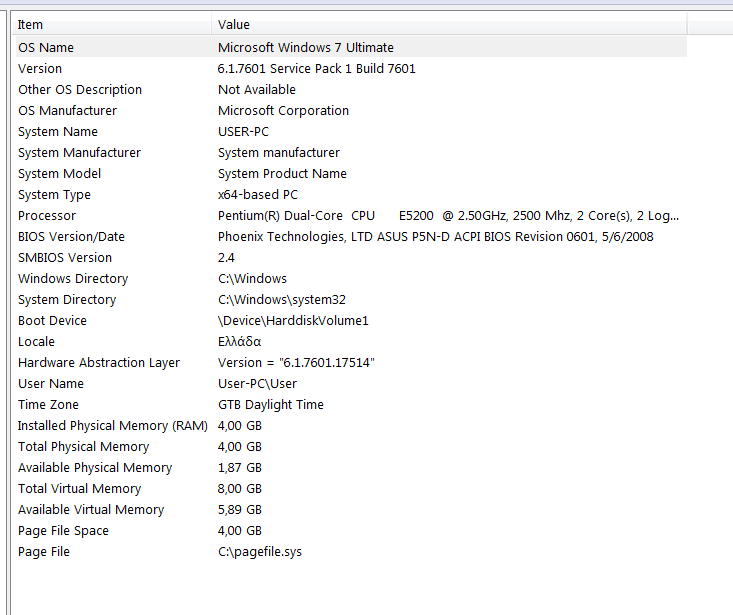Select the Phoenix Technologies BIOS value

(436, 237)
